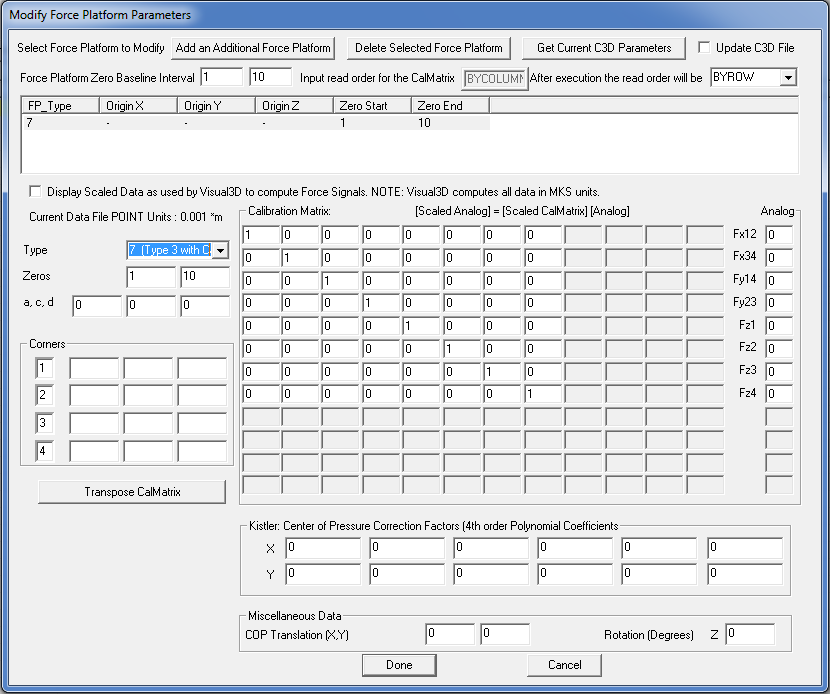Click Get Current C3D Parameters button
Screen dimensions: 830x694
click(604, 48)
